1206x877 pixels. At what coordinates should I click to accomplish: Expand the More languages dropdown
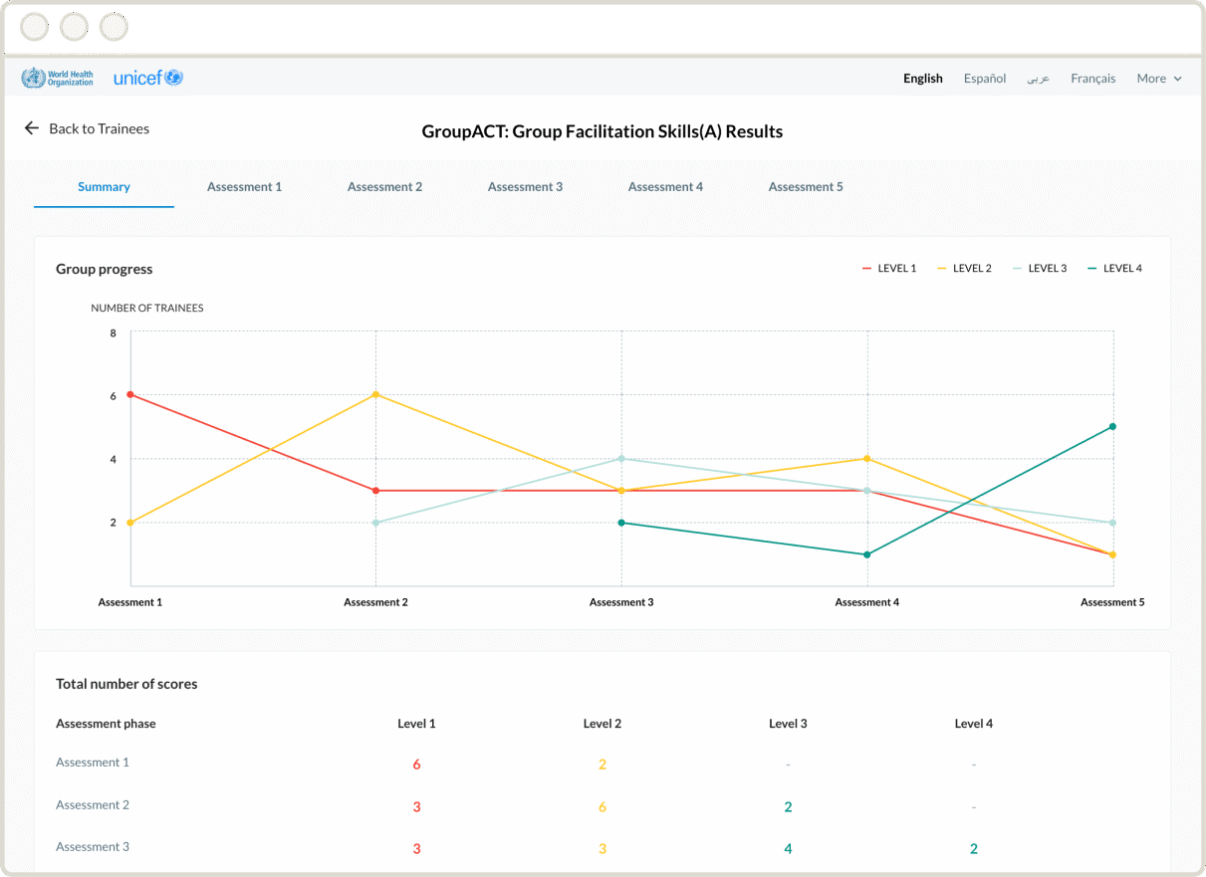click(x=1158, y=78)
